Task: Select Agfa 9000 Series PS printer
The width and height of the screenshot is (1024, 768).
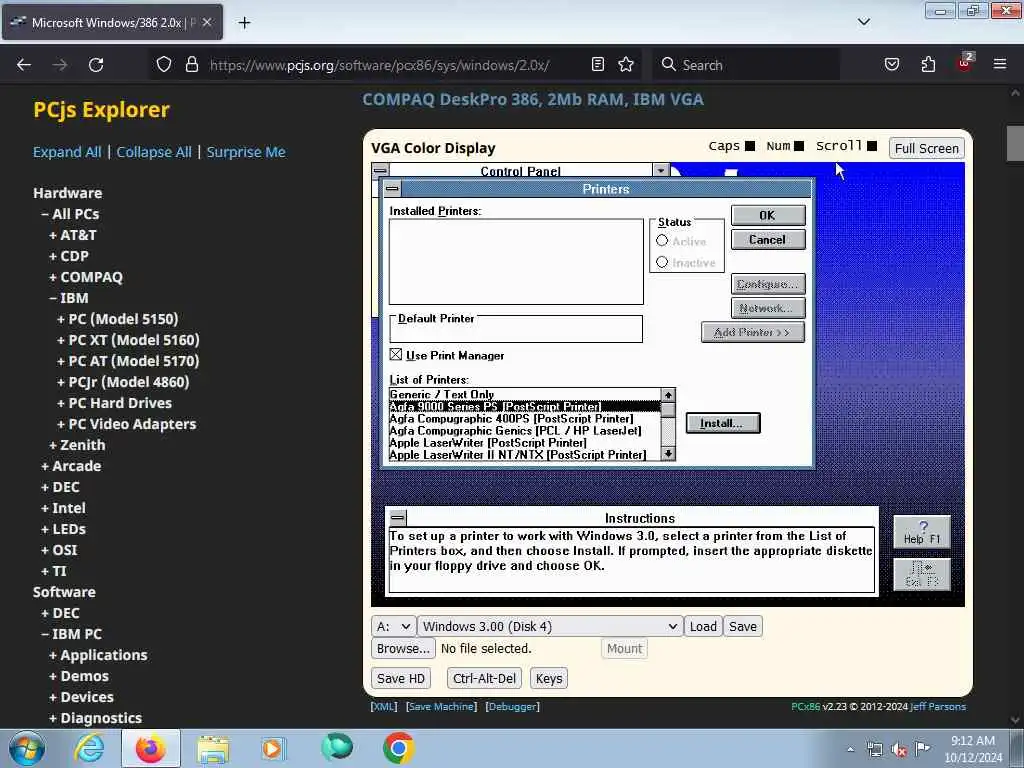Action: 525,406
